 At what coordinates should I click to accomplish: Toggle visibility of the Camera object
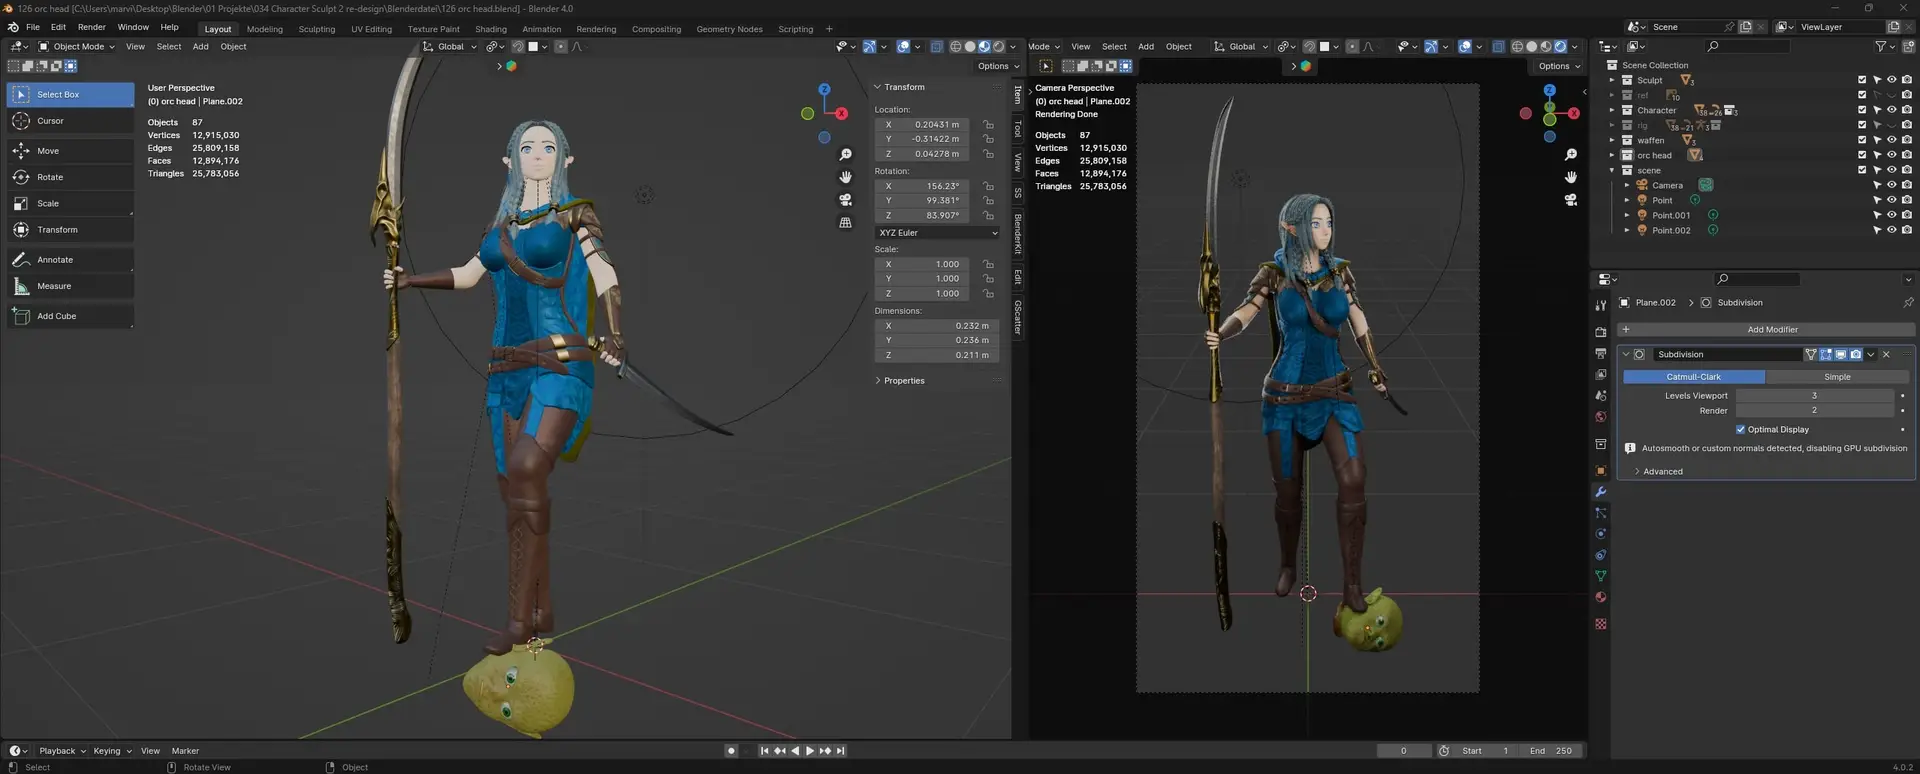tap(1891, 185)
